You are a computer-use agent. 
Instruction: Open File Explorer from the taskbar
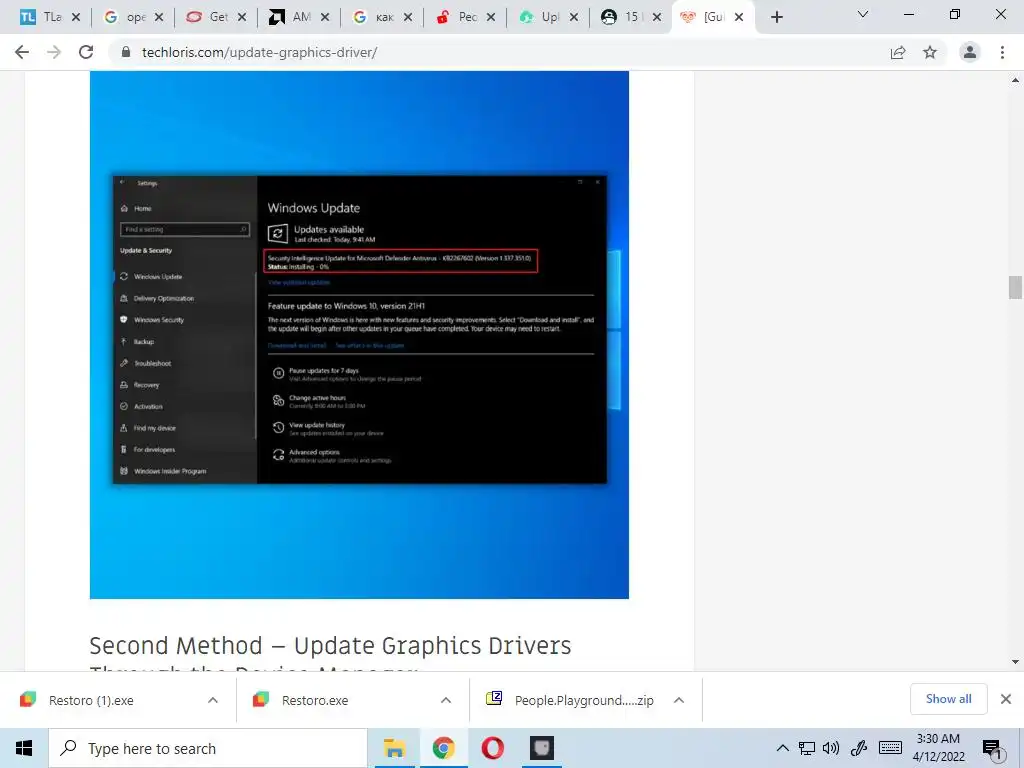point(394,748)
